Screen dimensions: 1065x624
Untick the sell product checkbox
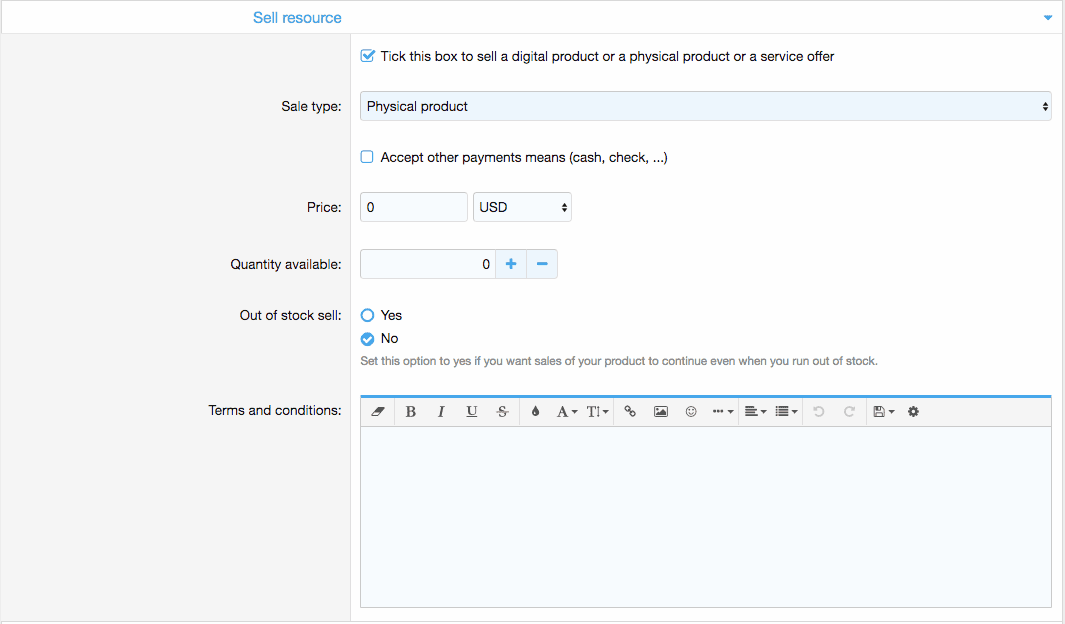point(367,57)
